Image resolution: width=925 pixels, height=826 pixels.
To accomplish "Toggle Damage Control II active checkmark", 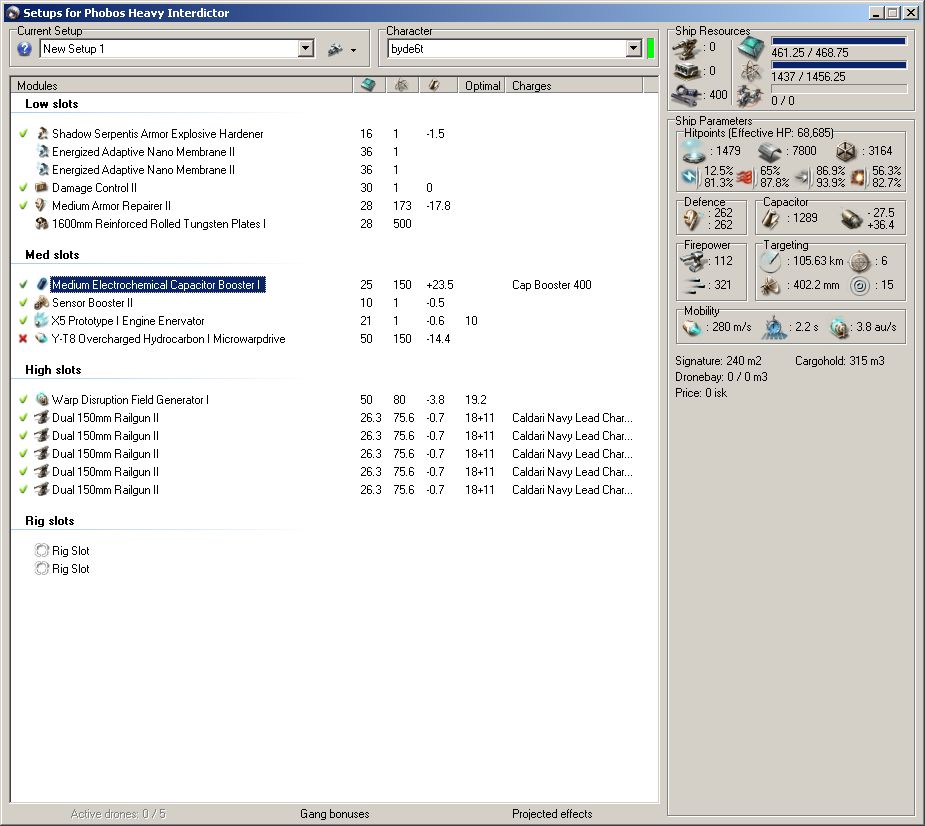I will [x=23, y=188].
